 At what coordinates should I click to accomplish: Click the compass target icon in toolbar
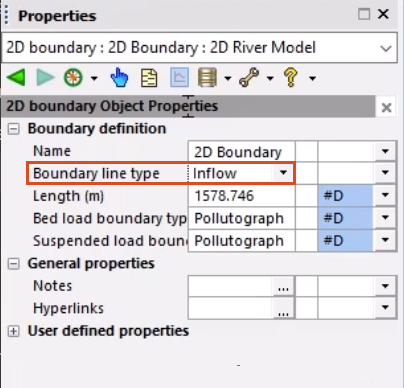point(73,78)
